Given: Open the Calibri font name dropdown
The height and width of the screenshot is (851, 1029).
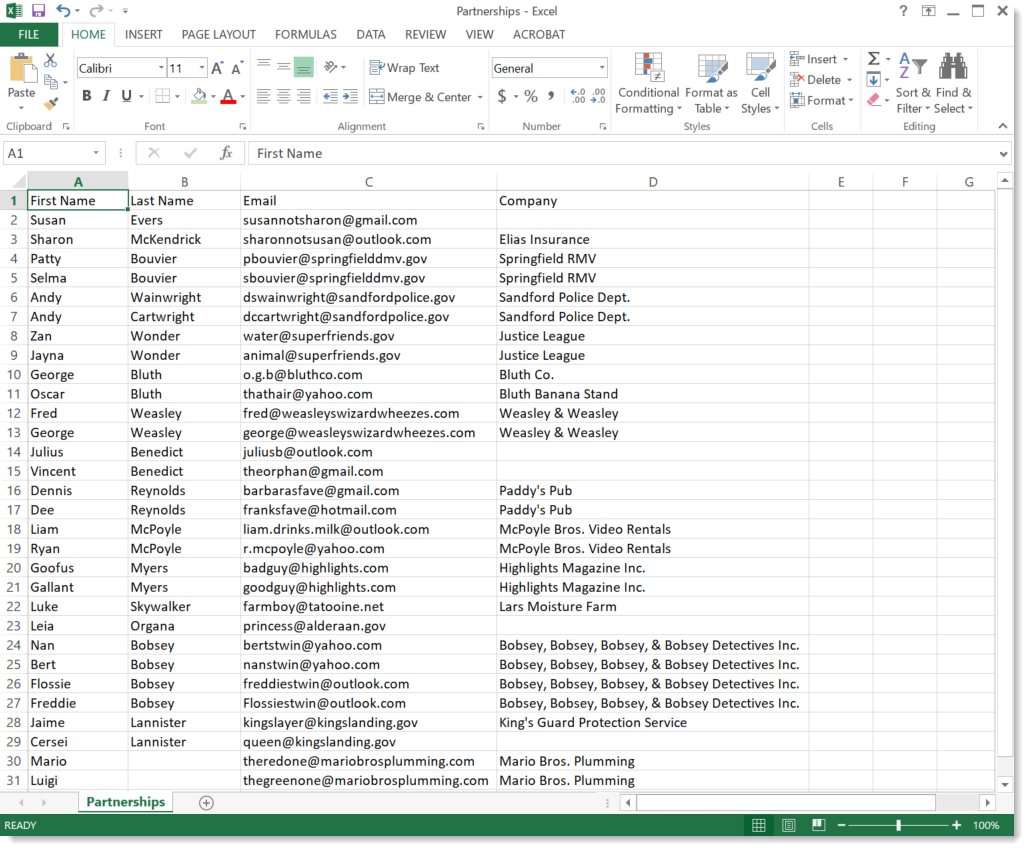Looking at the screenshot, I should [x=161, y=68].
